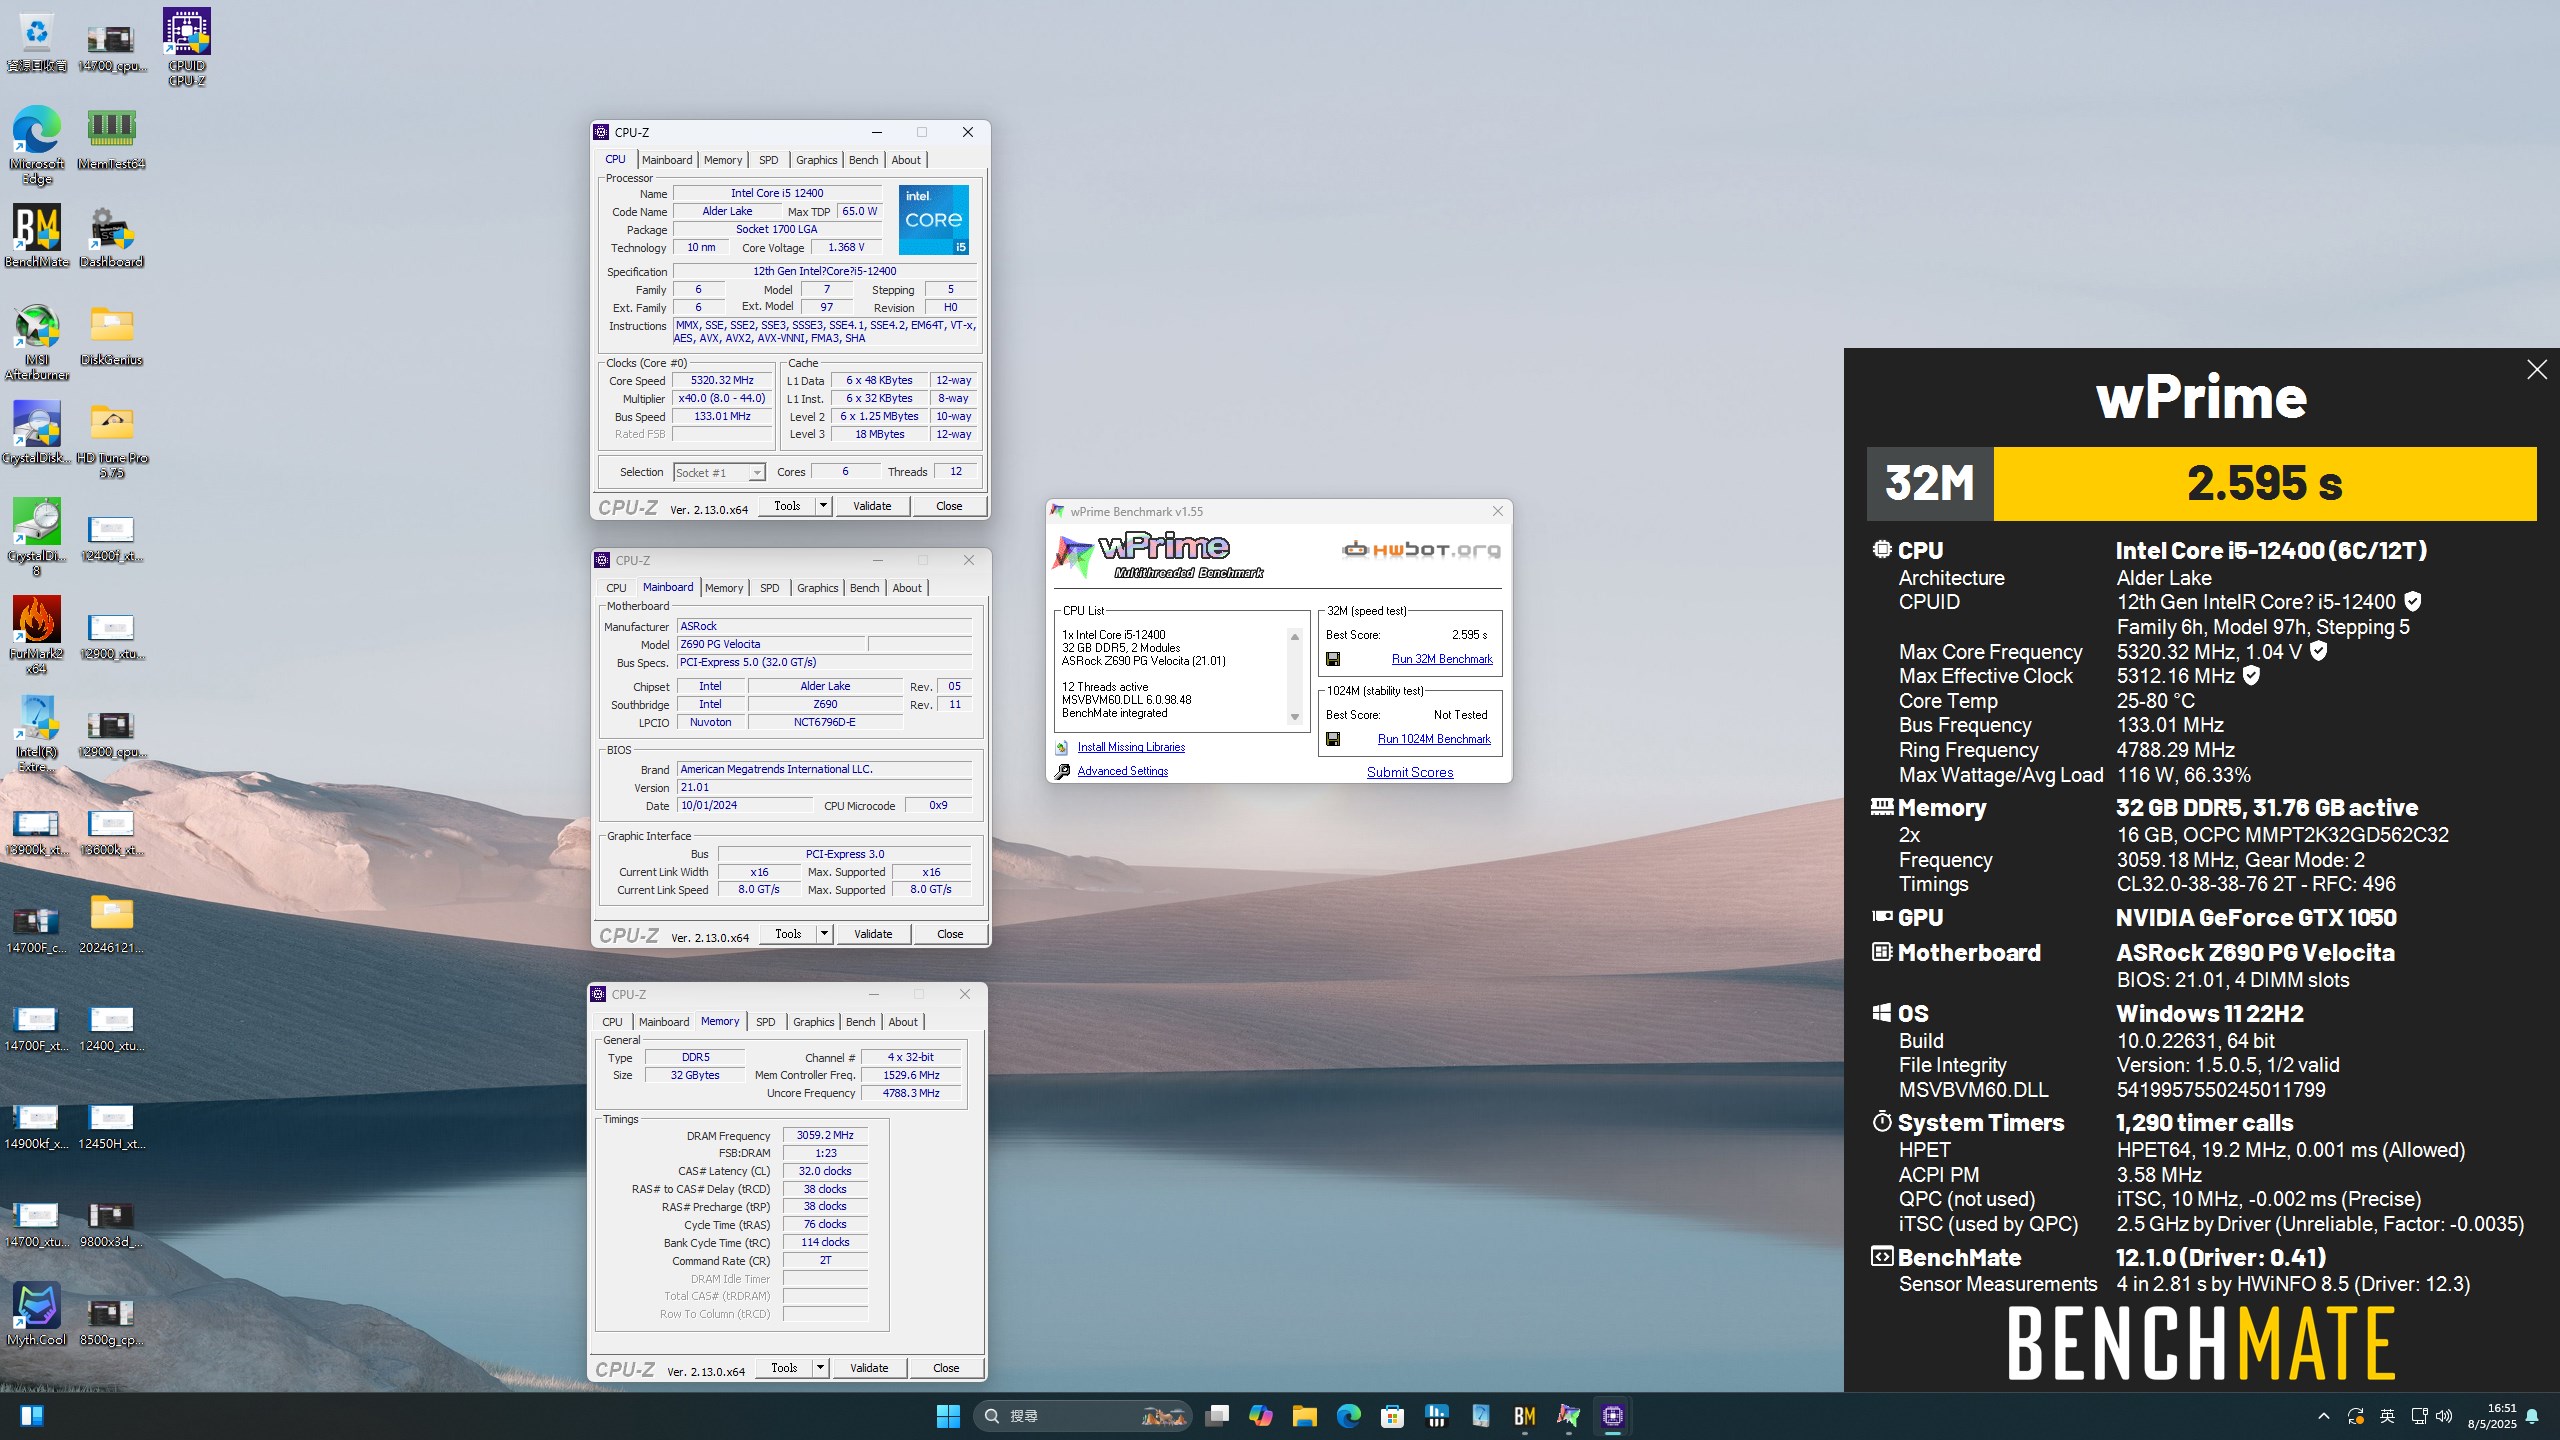
Task: Open Graphics tab in middle CPU-Z window
Action: point(817,588)
